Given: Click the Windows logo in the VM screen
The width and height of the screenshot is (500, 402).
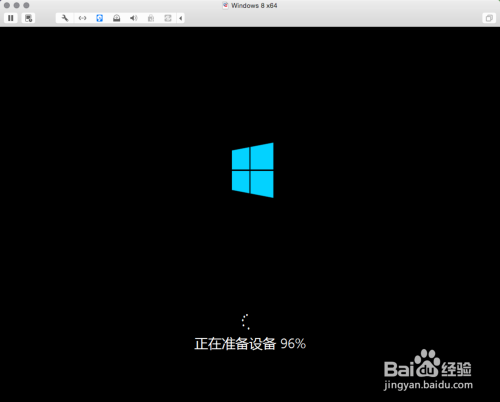Looking at the screenshot, I should (x=253, y=170).
